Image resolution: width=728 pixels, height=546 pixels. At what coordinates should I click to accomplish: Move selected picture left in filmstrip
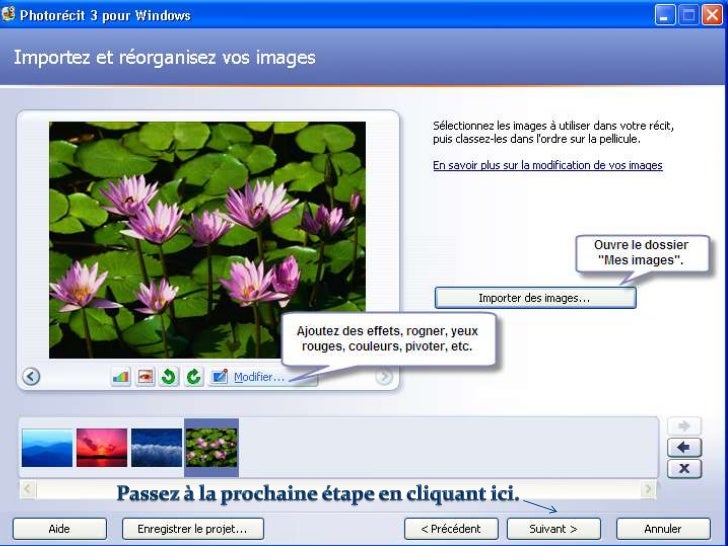tap(684, 448)
